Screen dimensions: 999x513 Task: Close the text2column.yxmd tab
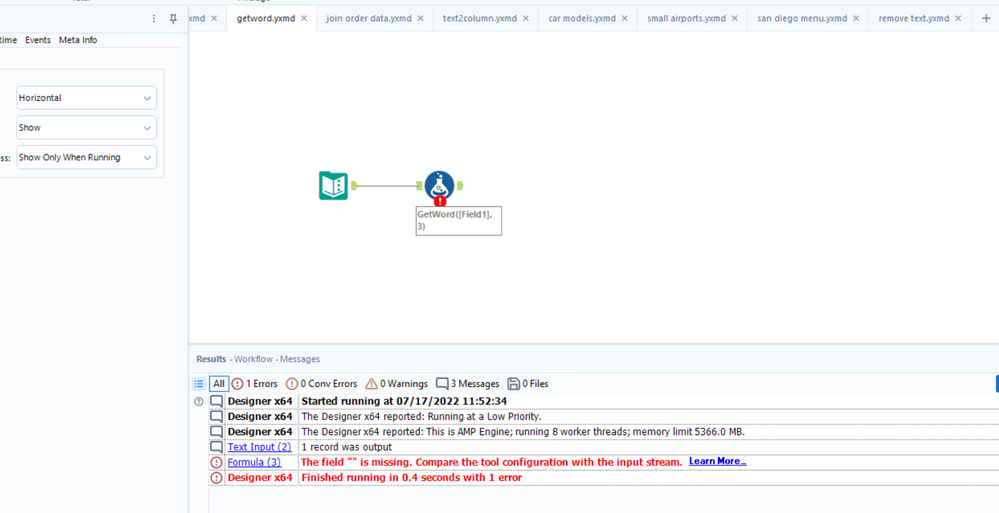[x=526, y=18]
